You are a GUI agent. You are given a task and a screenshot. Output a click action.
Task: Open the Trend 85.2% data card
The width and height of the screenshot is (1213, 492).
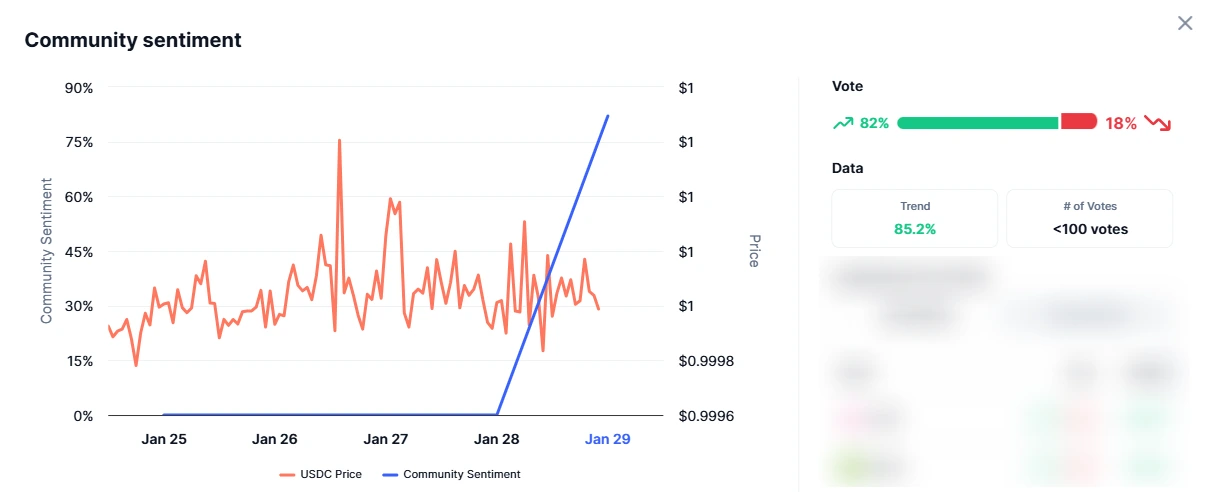pos(915,218)
